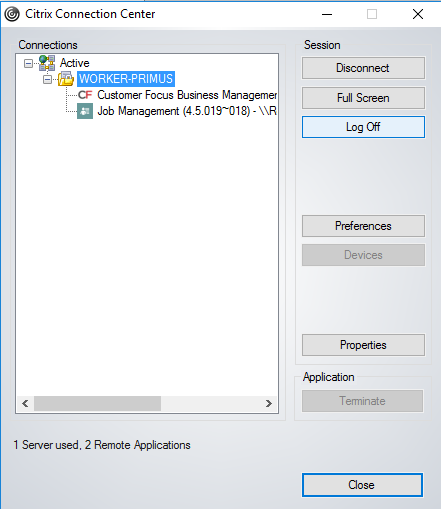The width and height of the screenshot is (441, 509).
Task: Switch session to Full Screen
Action: click(x=363, y=98)
